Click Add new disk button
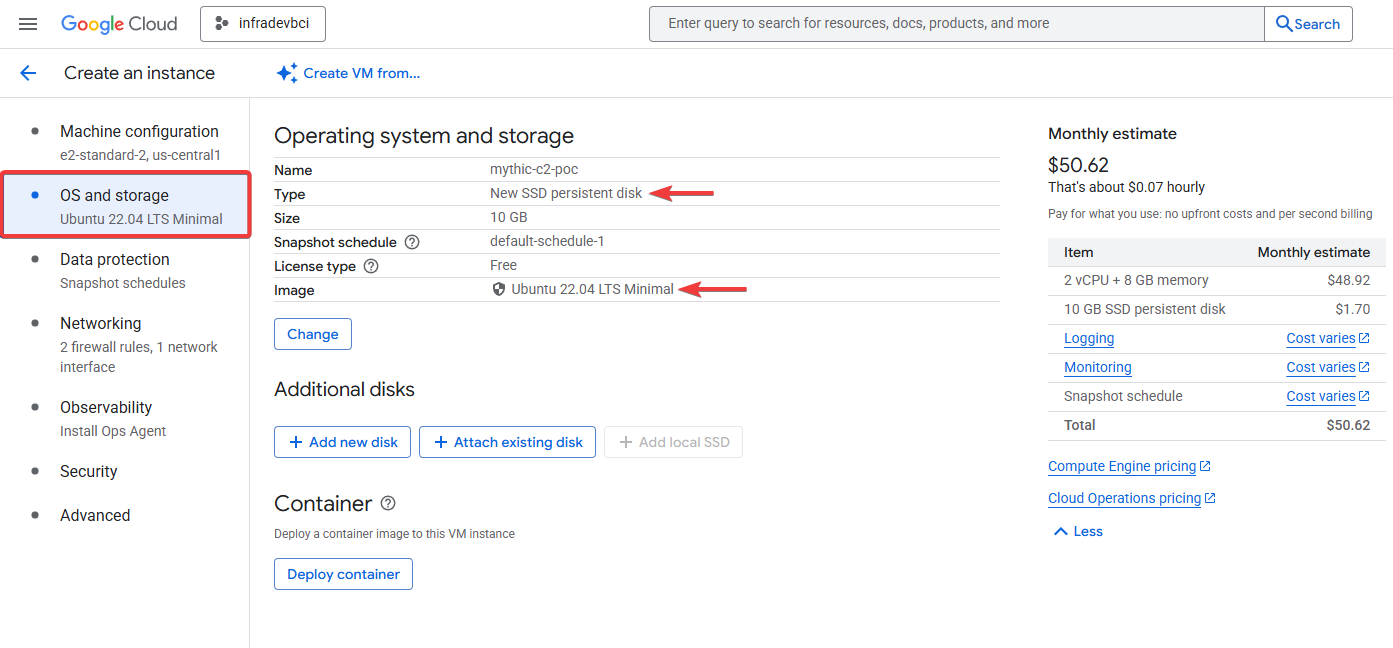 (342, 442)
